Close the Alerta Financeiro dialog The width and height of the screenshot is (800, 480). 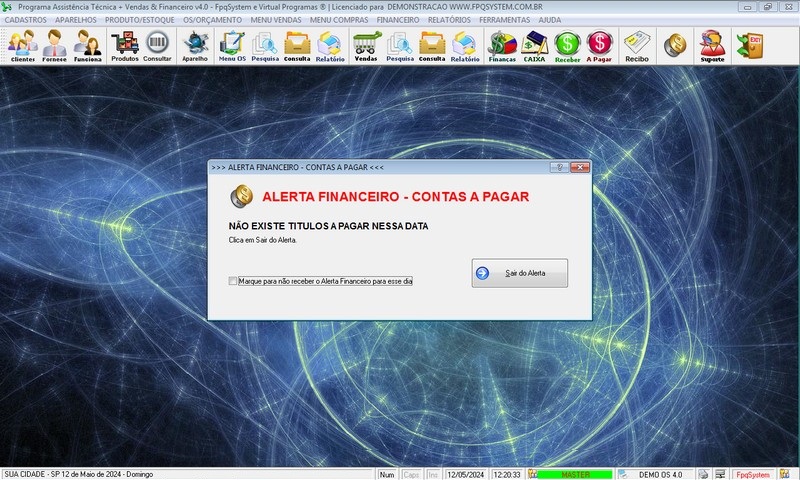(580, 167)
